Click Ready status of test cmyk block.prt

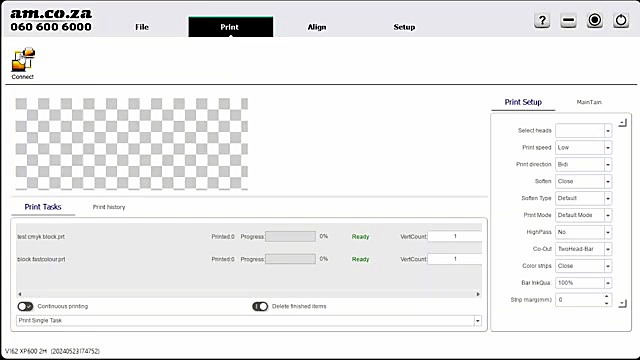360,237
